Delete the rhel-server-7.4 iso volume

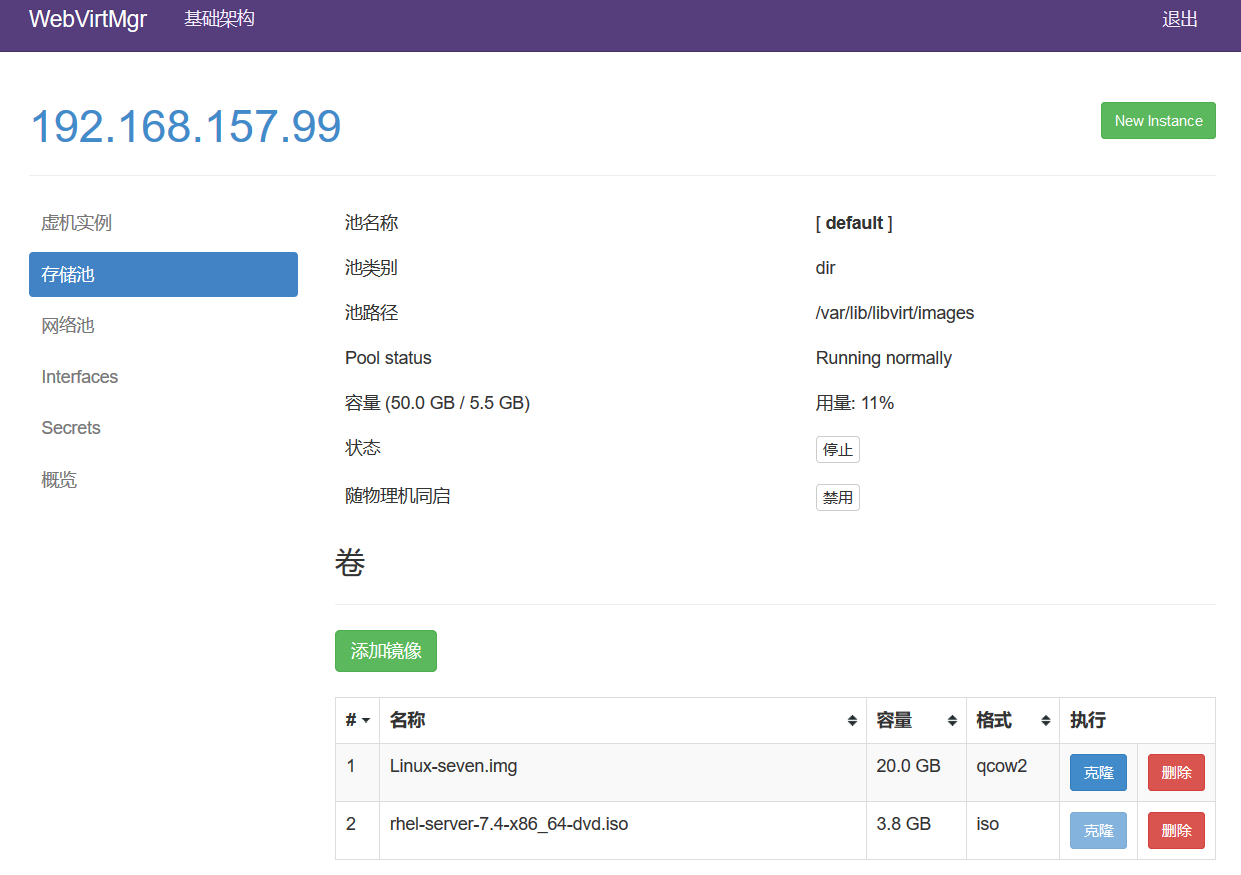click(x=1176, y=831)
